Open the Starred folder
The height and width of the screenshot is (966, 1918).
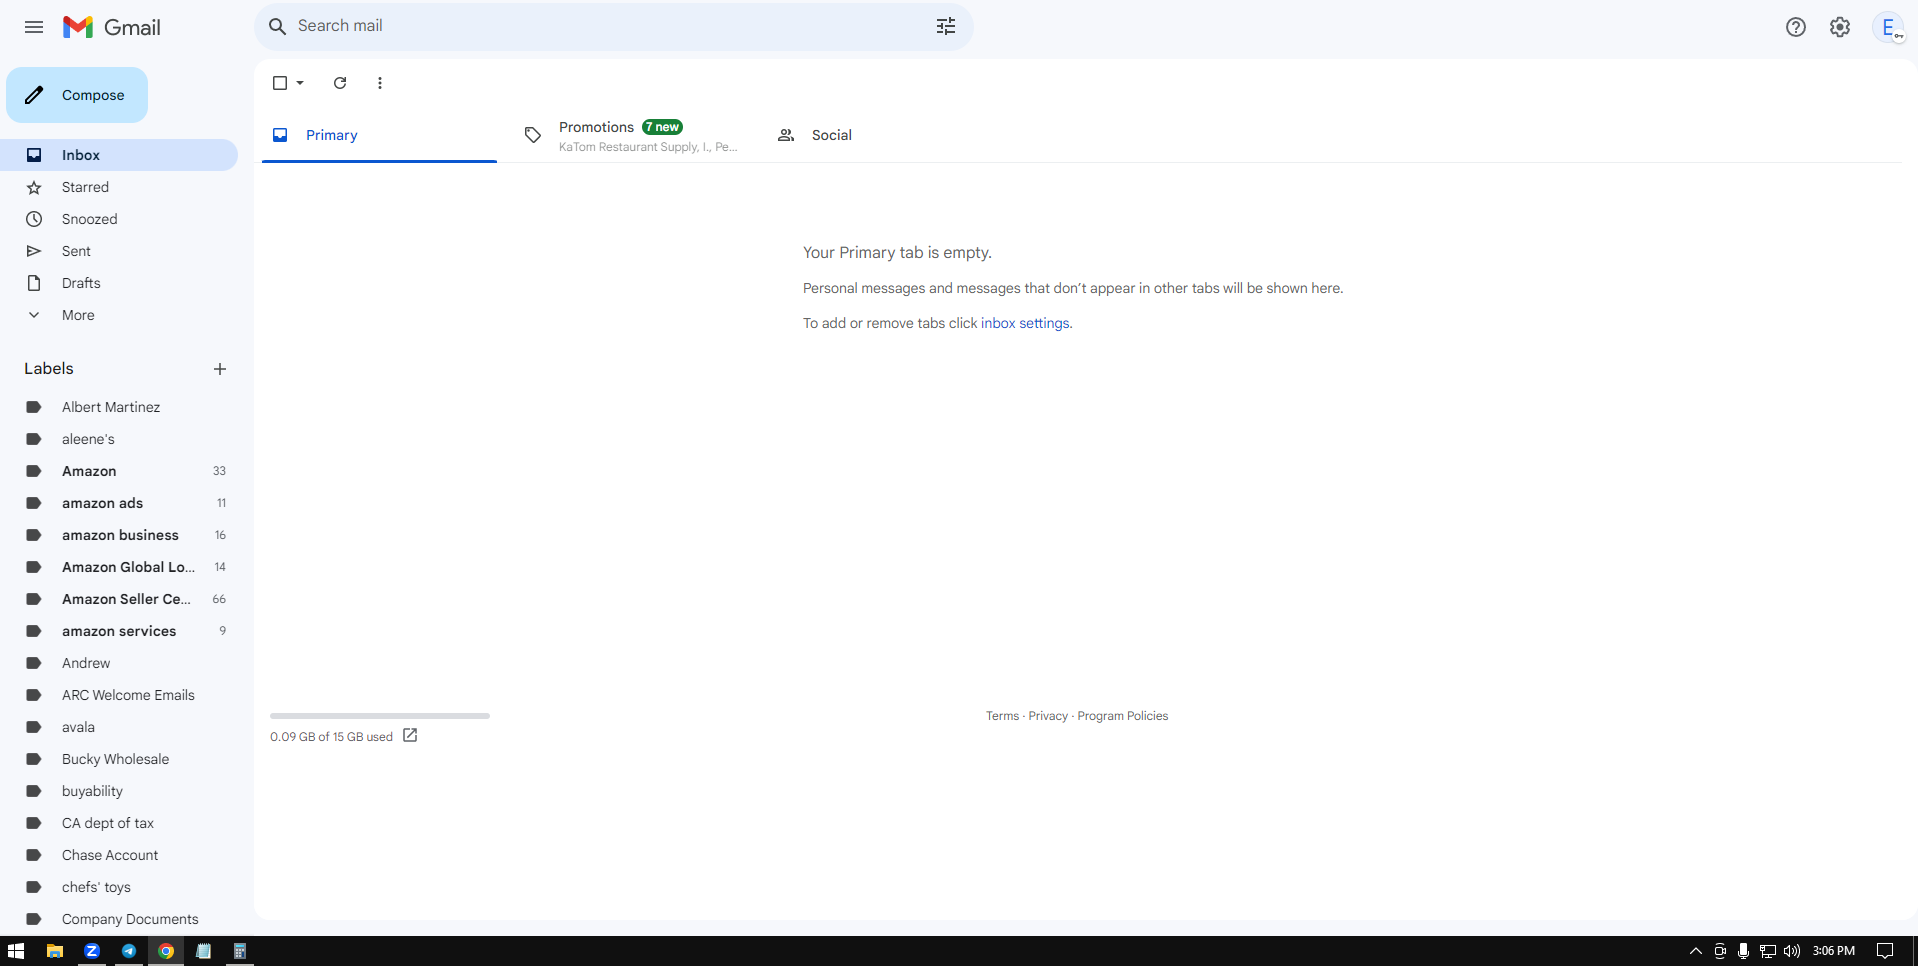[119, 187]
